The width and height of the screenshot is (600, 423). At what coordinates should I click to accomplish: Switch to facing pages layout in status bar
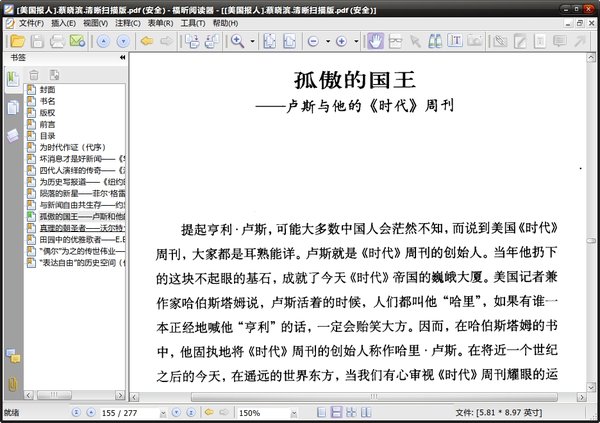coord(366,412)
